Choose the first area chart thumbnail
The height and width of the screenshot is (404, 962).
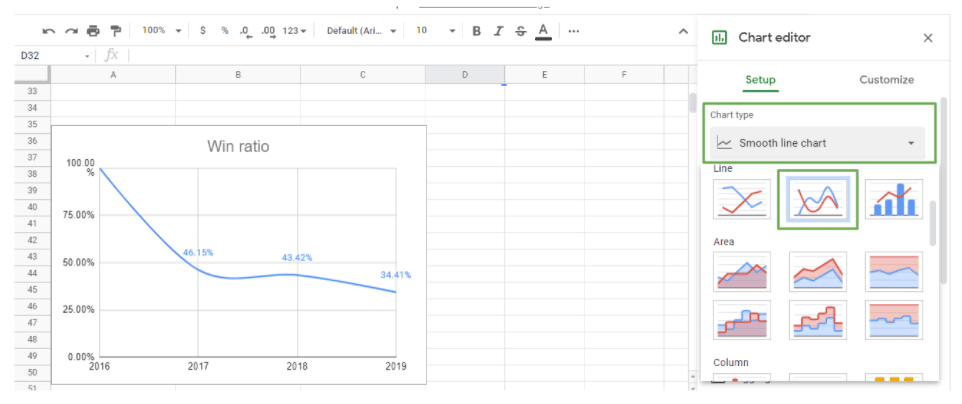click(x=742, y=271)
